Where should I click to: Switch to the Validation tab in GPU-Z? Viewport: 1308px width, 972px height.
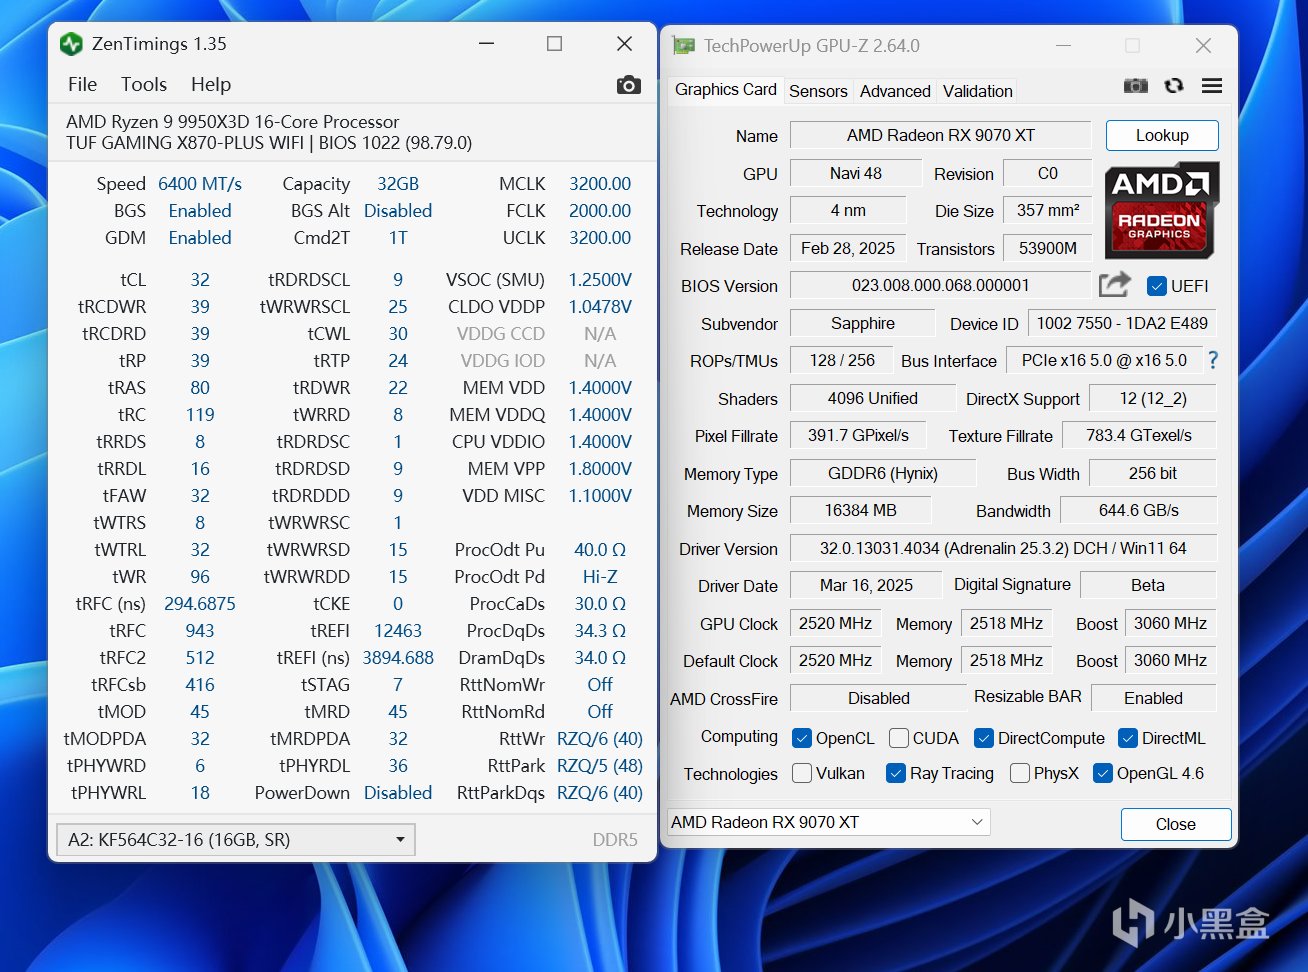click(978, 91)
